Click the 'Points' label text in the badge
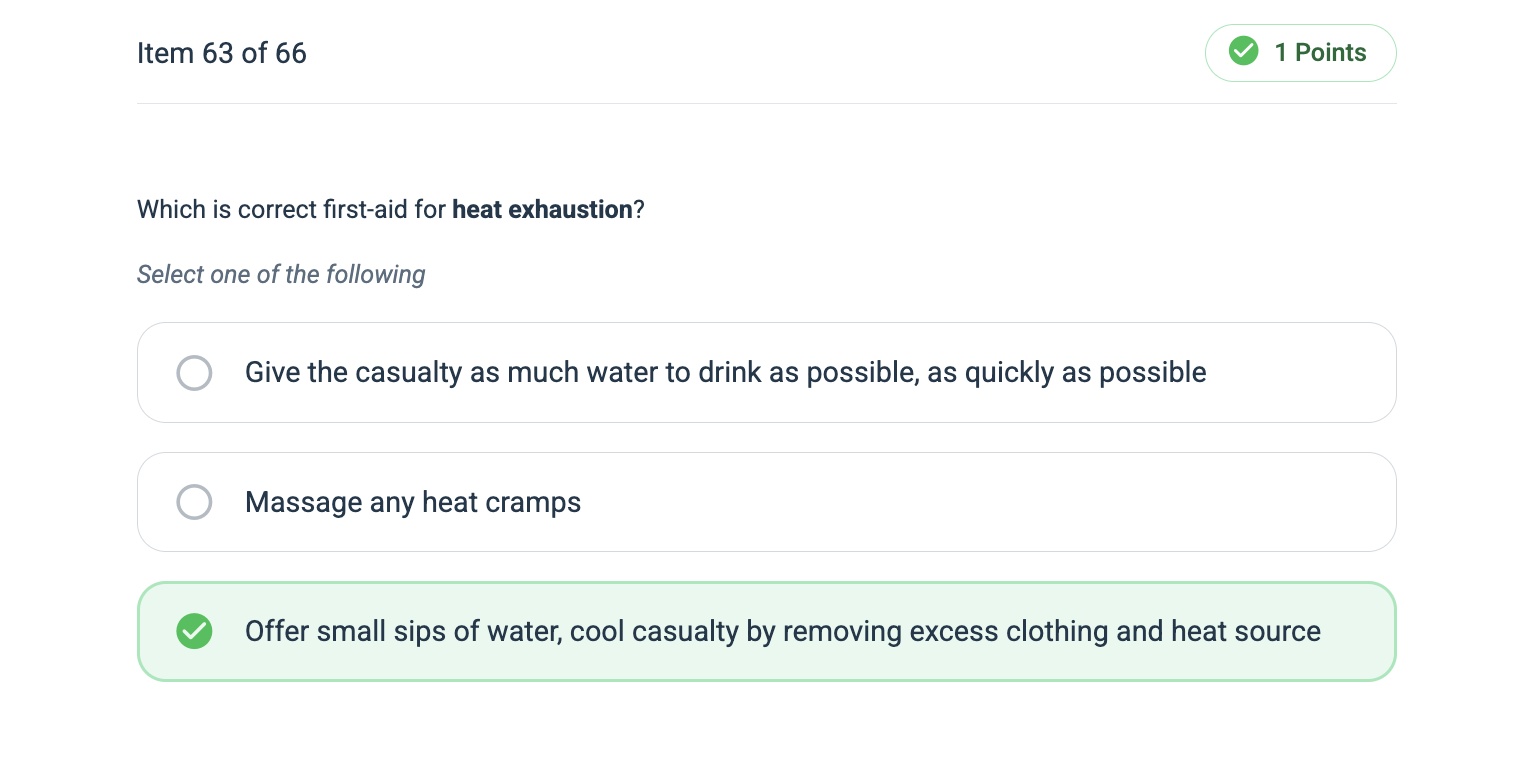Image resolution: width=1536 pixels, height=774 pixels. click(1330, 53)
